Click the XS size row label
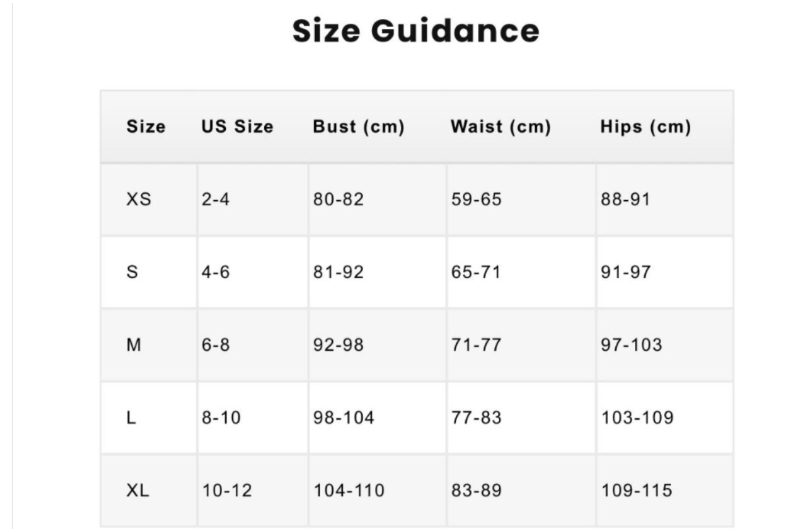791x529 pixels. (139, 199)
